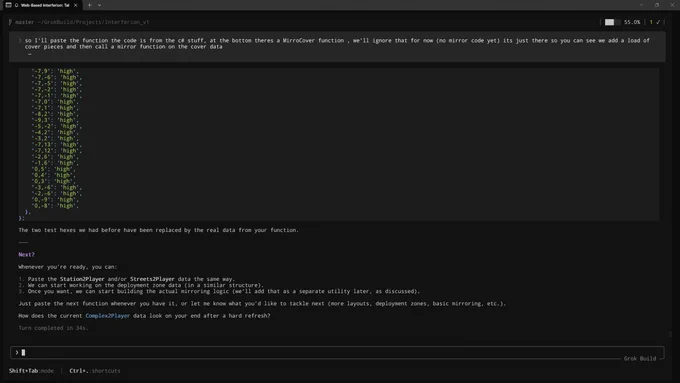Click the terminal icon on the tab
Screen dimensions: 680x383
pos(9,5)
